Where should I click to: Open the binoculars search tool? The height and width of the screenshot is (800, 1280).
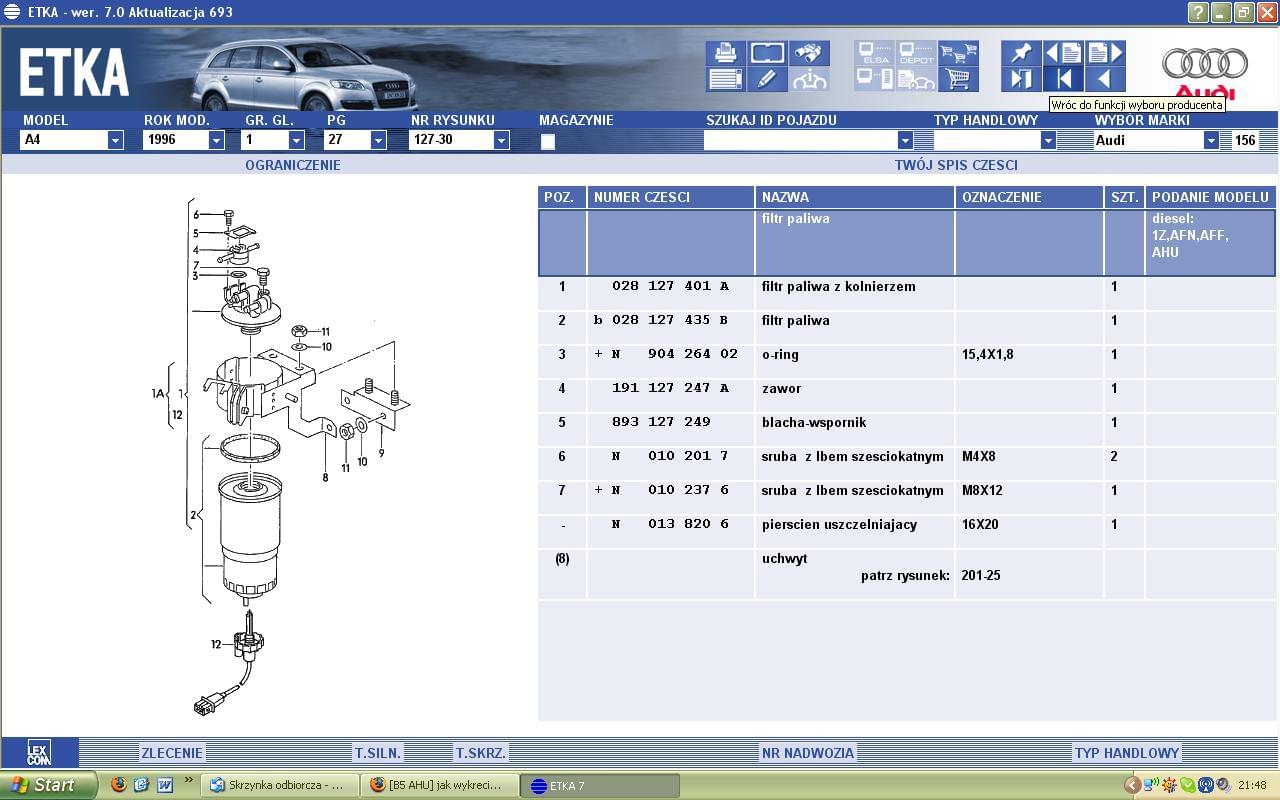[x=809, y=53]
